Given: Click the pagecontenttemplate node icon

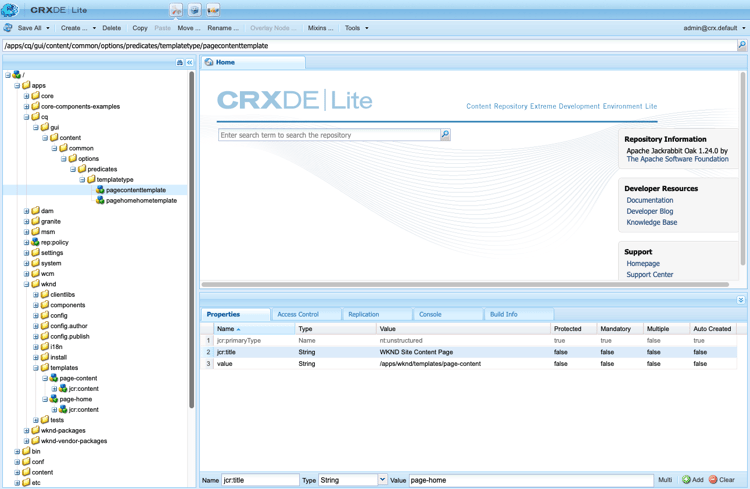Looking at the screenshot, I should pos(100,190).
